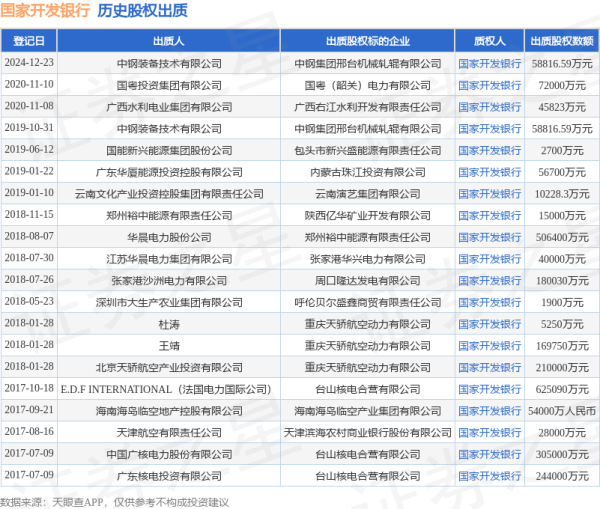Click pledgor name 王靖

[169, 346]
